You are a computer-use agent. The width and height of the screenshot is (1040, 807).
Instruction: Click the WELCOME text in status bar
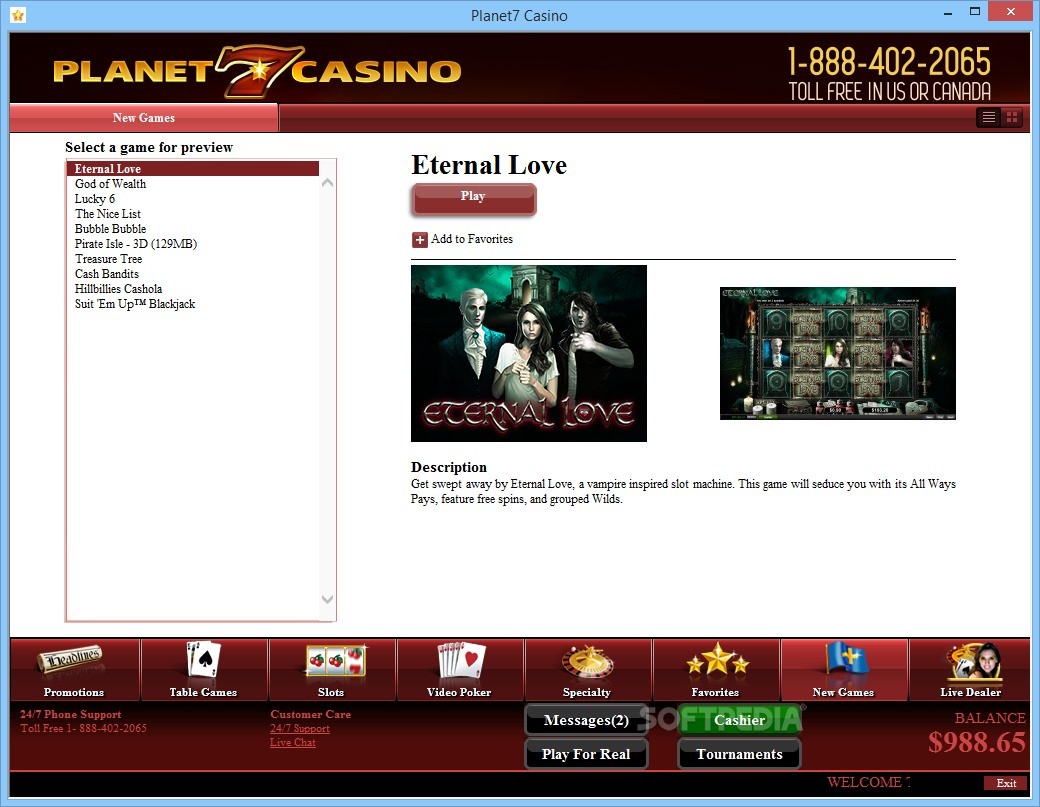pos(864,782)
